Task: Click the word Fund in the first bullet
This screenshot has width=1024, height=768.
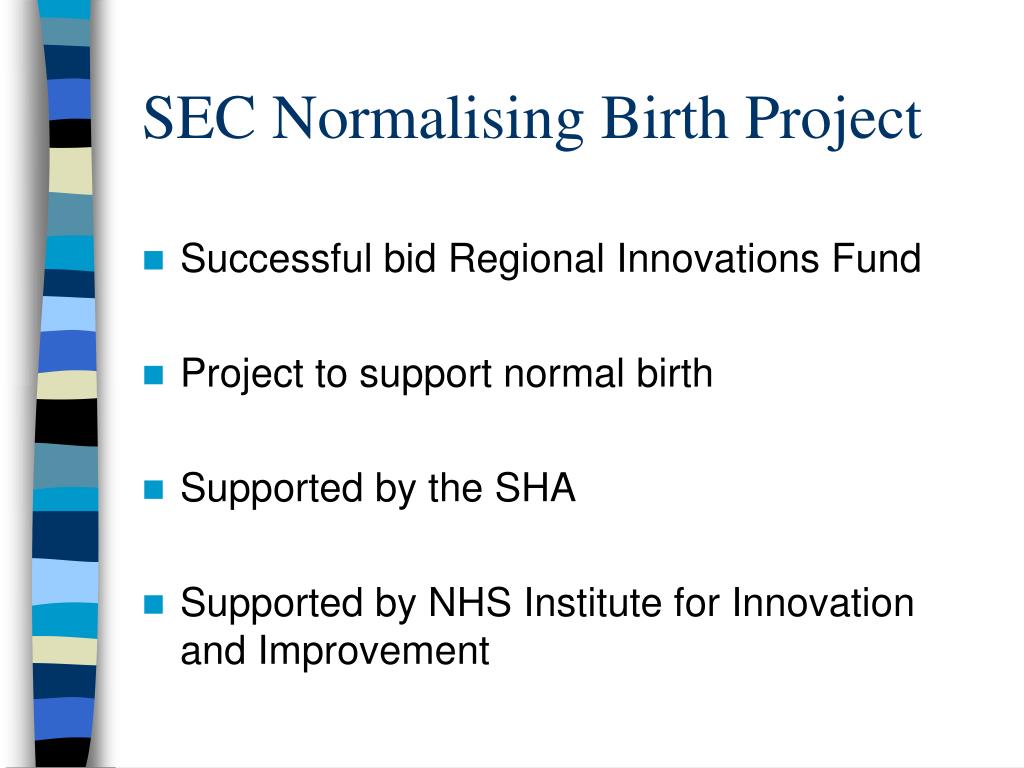Action: [876, 258]
